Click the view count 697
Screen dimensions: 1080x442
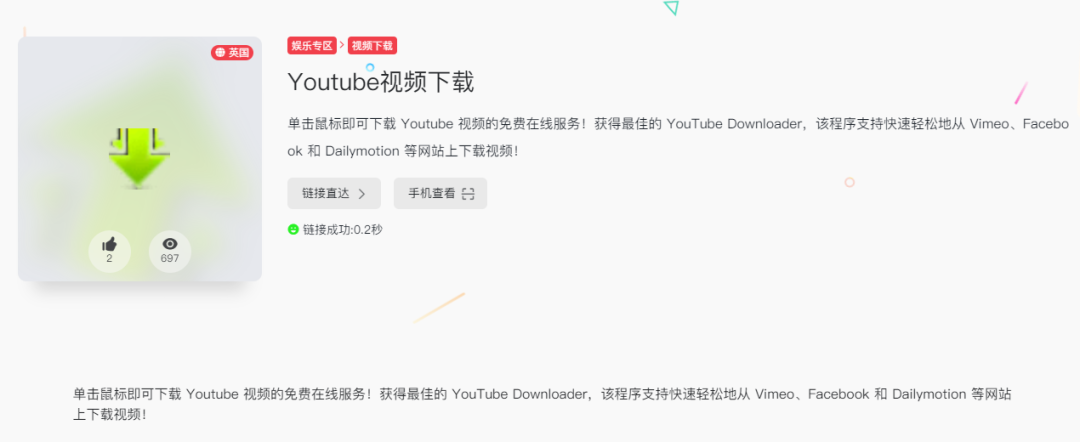(169, 259)
